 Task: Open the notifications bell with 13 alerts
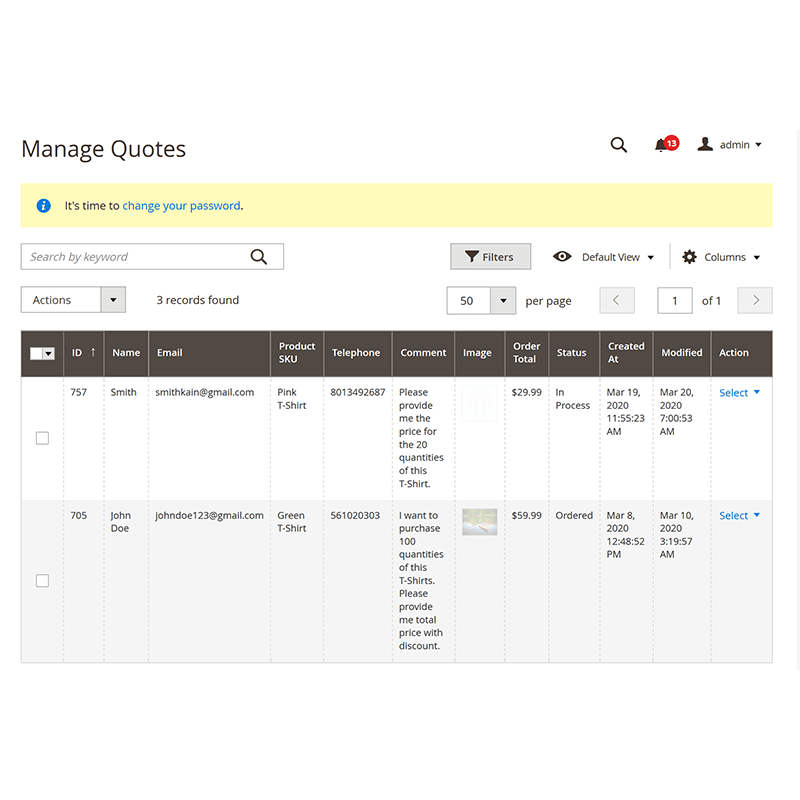661,145
